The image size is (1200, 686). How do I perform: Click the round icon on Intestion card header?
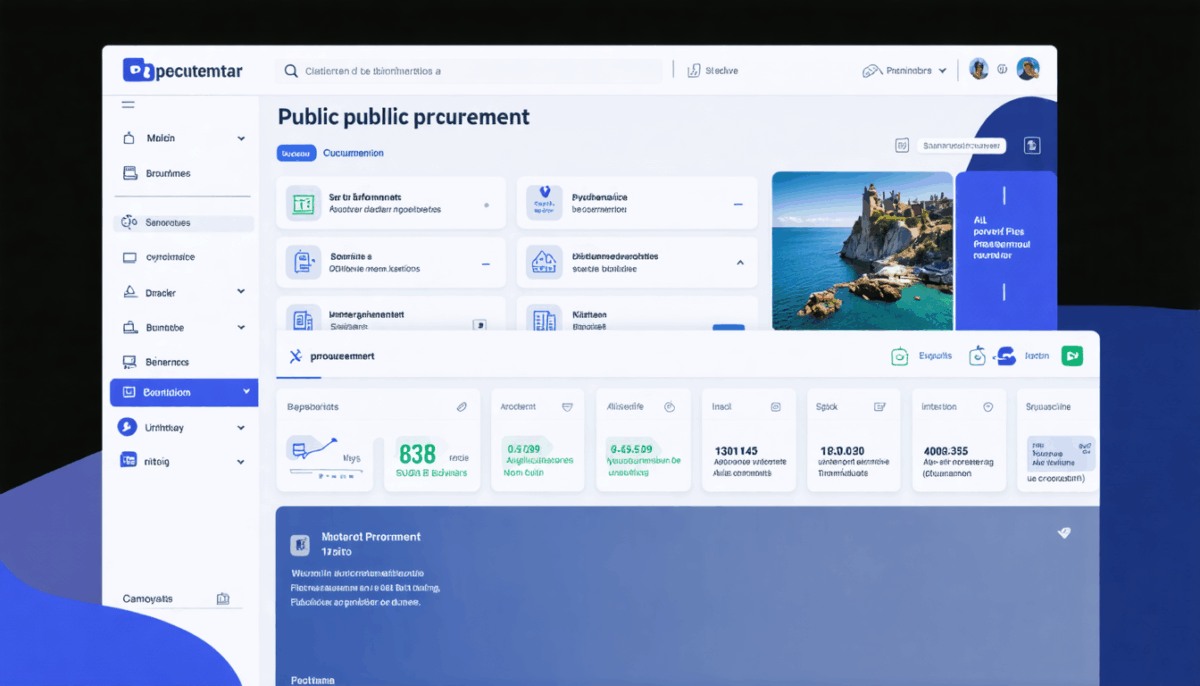(x=988, y=407)
